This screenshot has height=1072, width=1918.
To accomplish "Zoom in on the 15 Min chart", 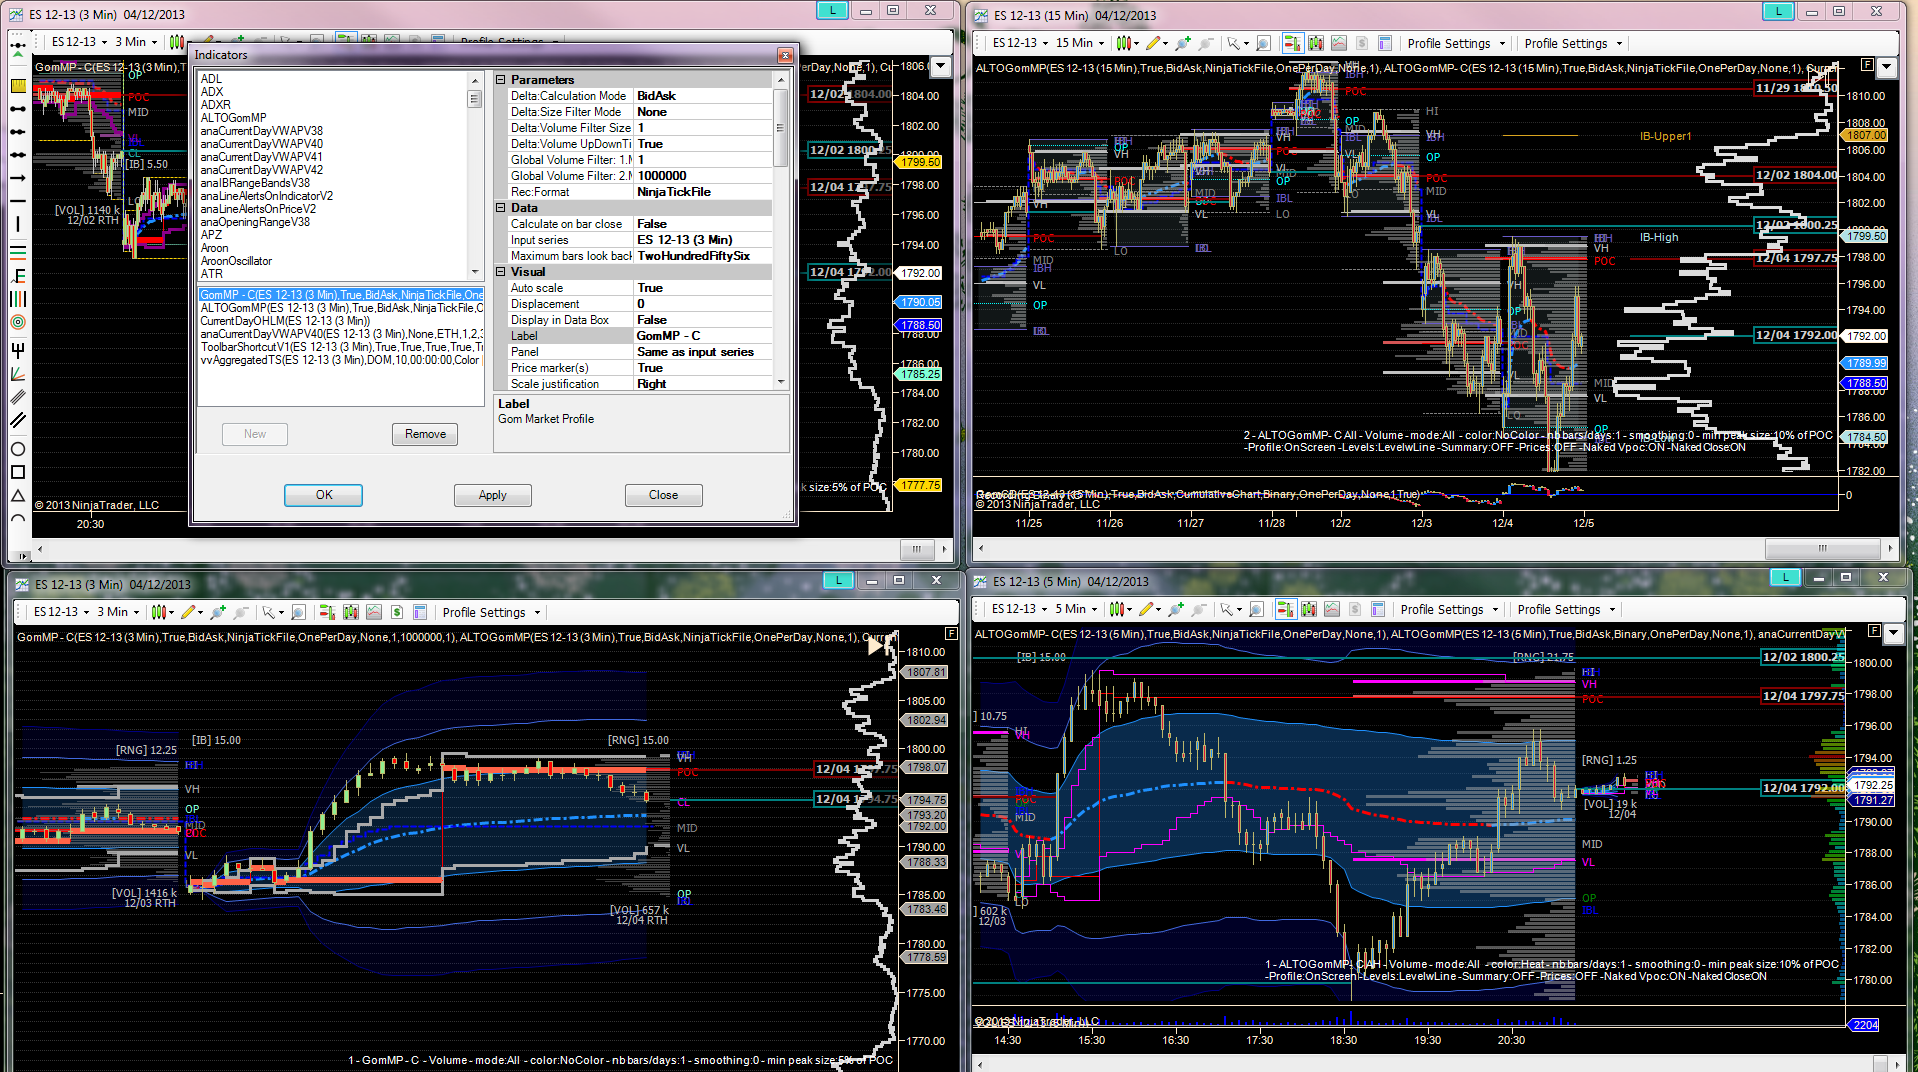I will [x=1183, y=43].
